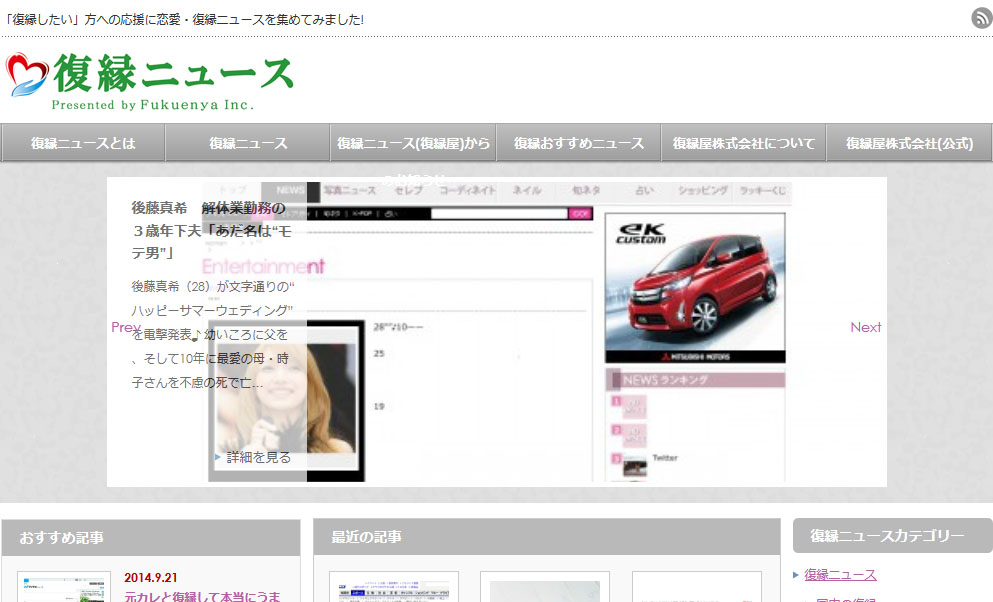Screen dimensions: 993x602
Task: Open the middle 最近の記事 thumbnail
Action: [x=544, y=587]
